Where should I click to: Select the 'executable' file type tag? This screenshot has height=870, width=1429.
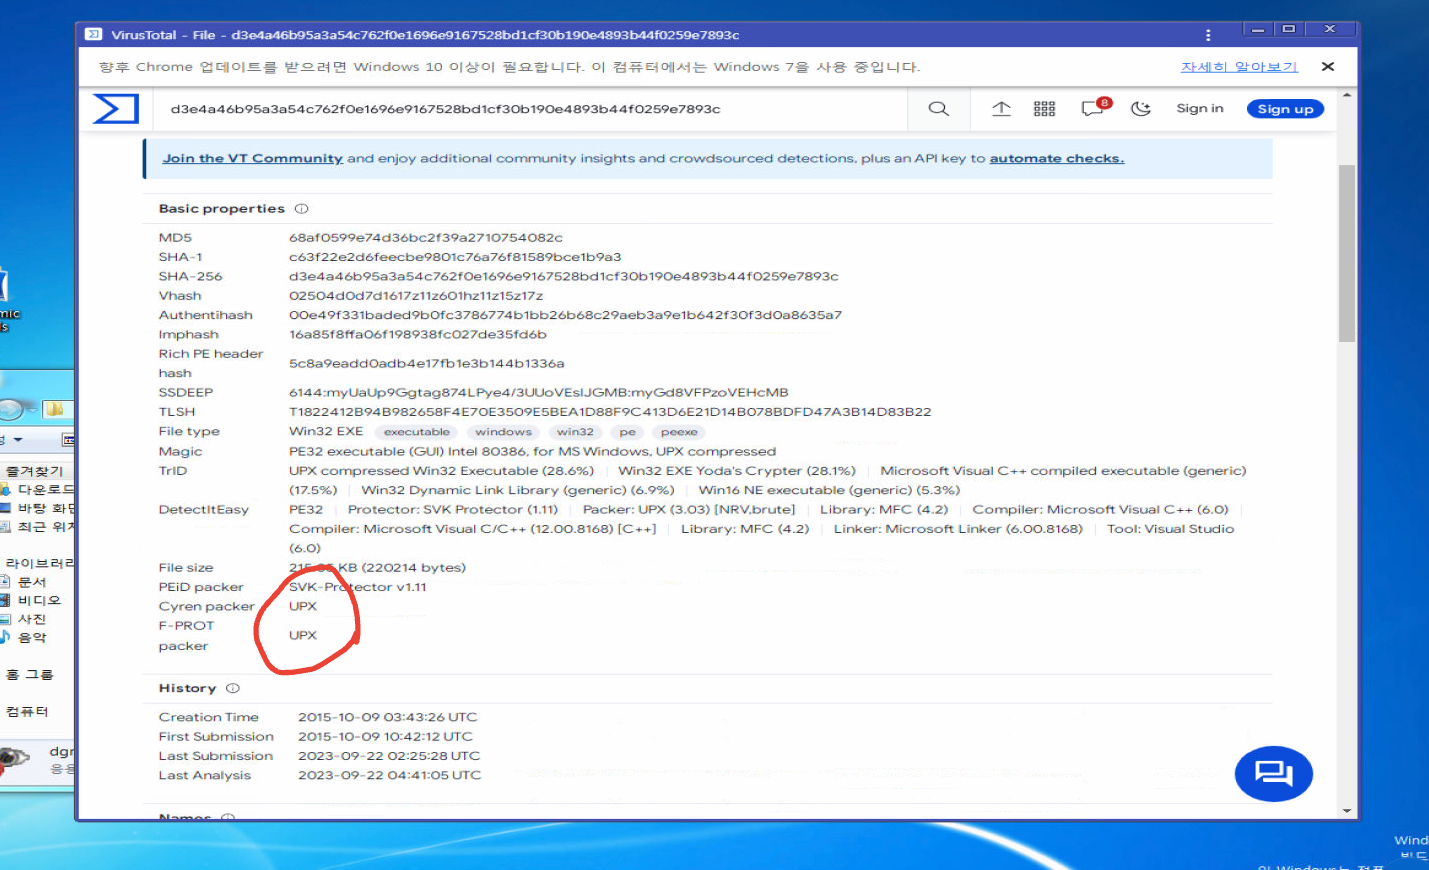pyautogui.click(x=417, y=432)
